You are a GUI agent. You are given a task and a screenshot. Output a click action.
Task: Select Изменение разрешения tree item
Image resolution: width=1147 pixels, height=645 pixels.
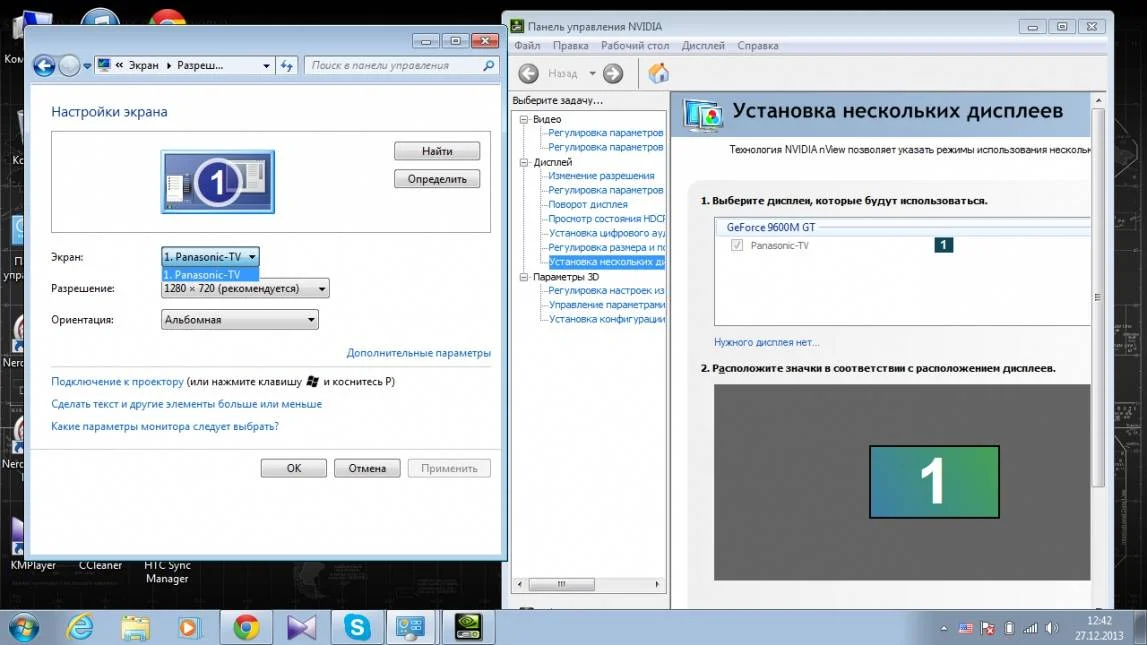pos(601,176)
